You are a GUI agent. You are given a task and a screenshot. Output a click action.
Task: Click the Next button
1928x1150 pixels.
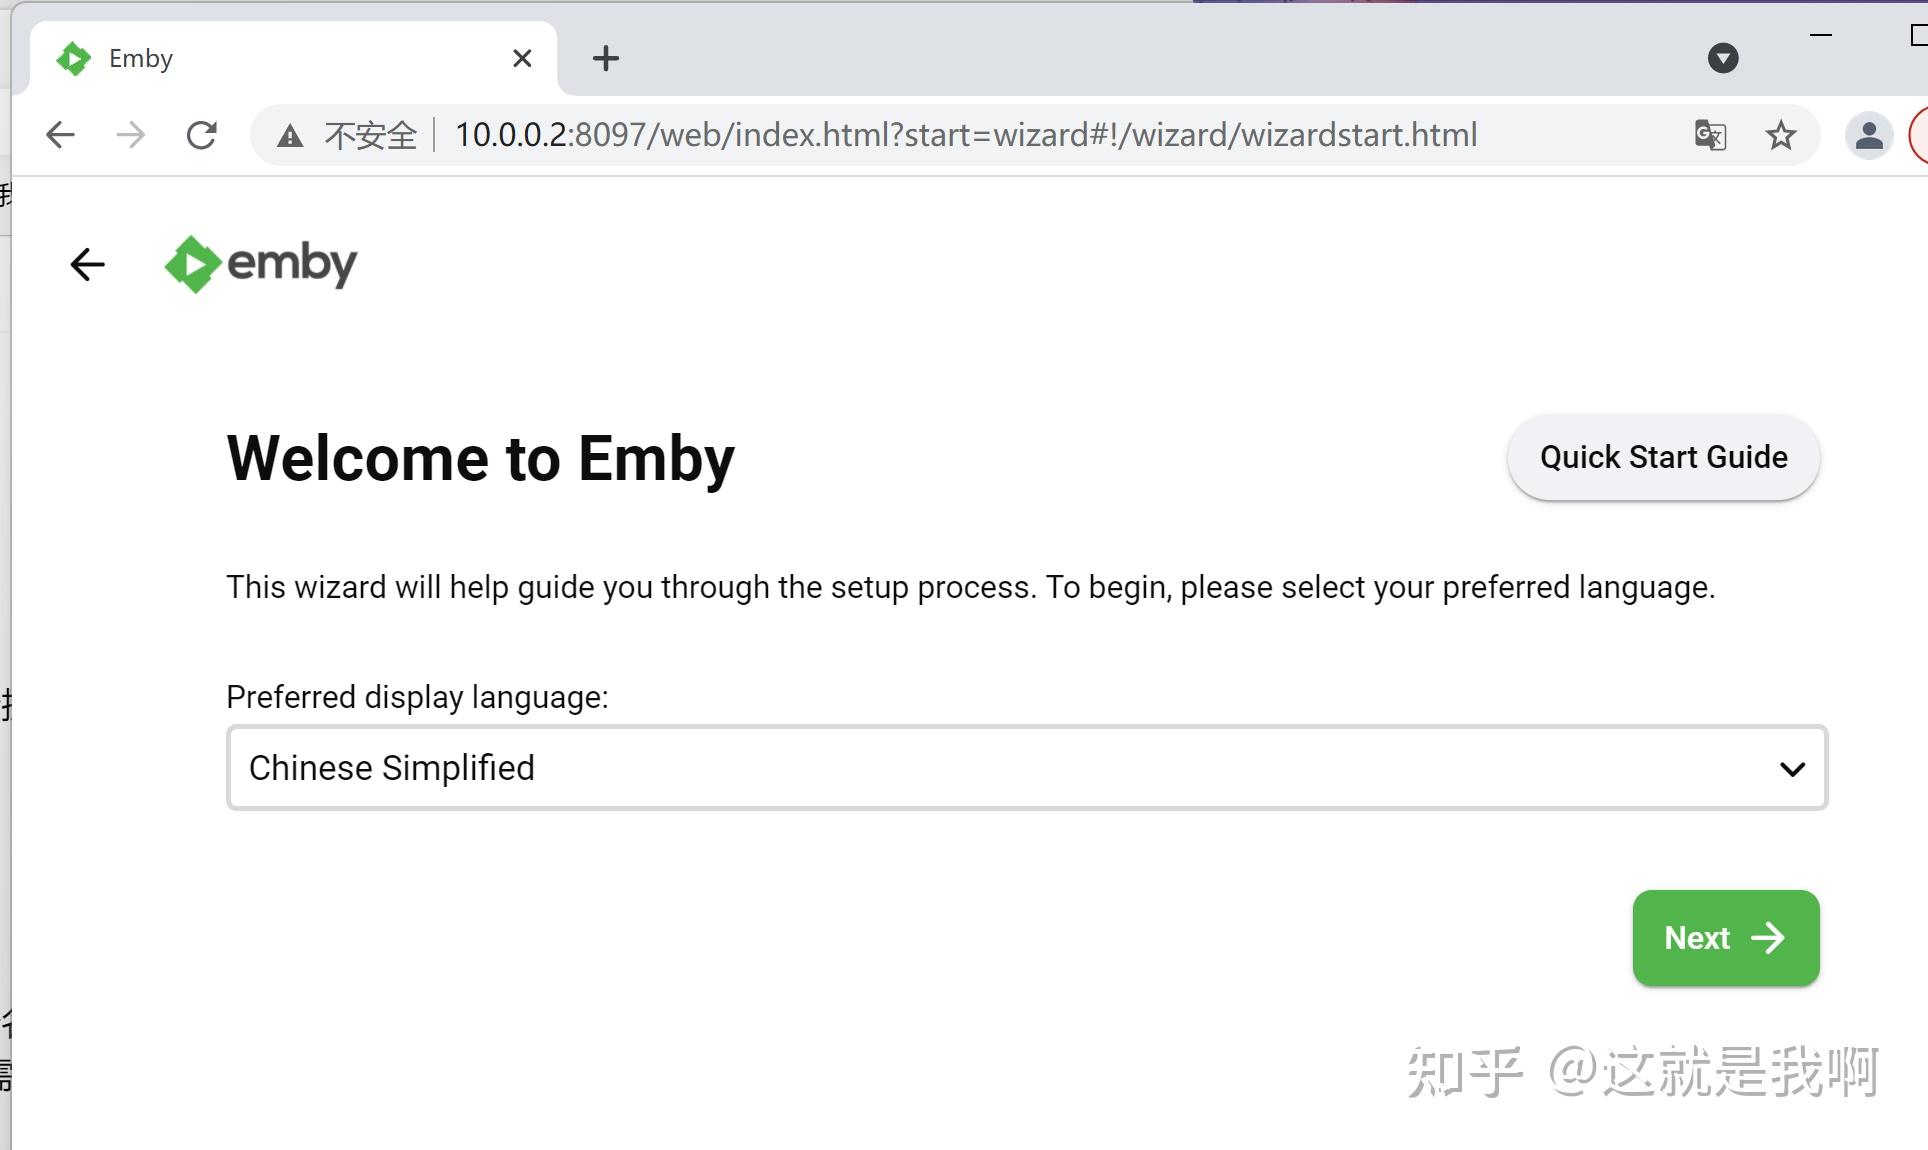coord(1724,938)
